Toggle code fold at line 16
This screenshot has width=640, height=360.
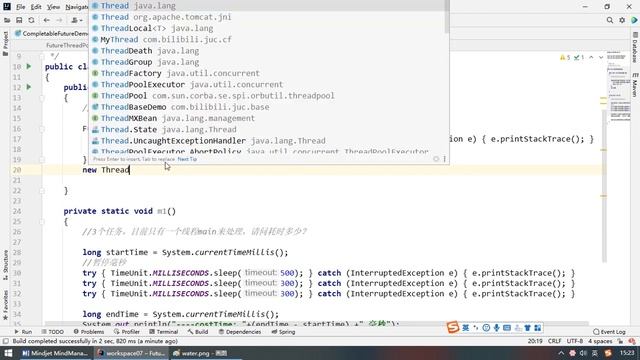point(42,129)
